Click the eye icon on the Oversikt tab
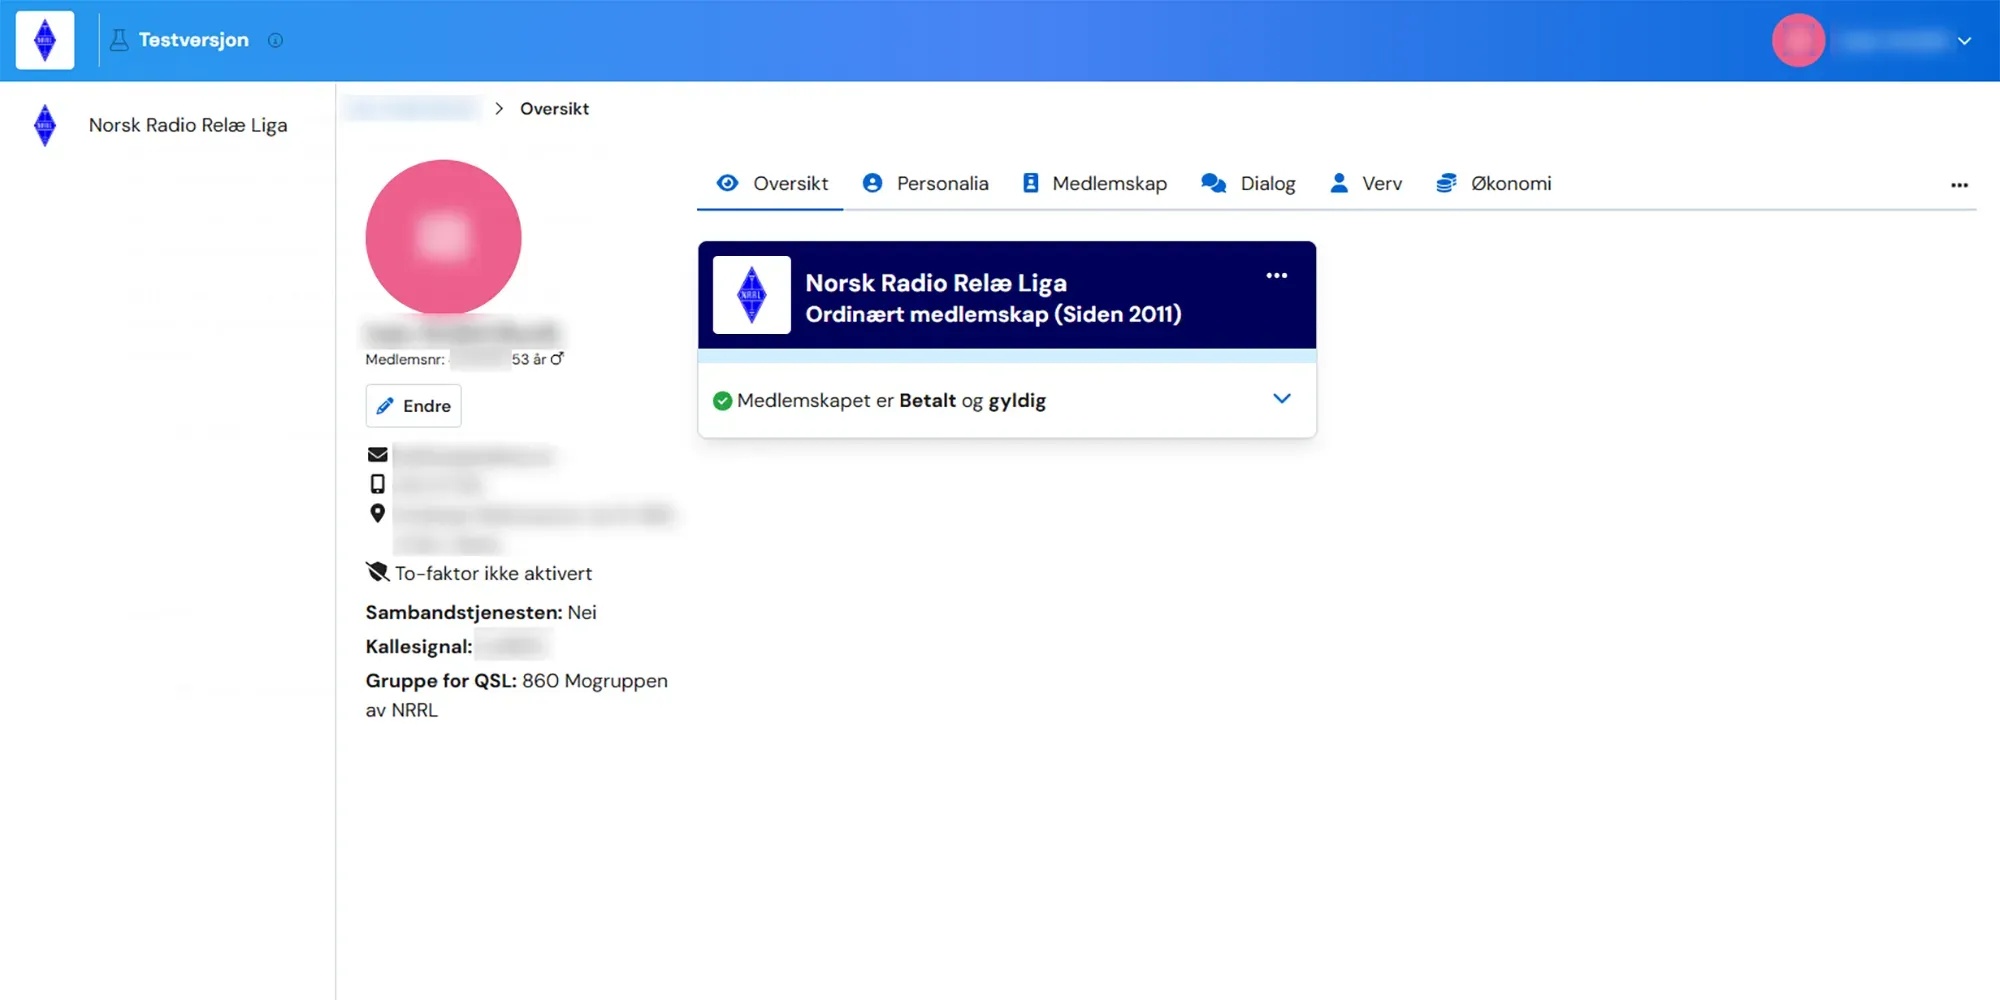Screen dimensions: 2000x1000 [x=728, y=183]
